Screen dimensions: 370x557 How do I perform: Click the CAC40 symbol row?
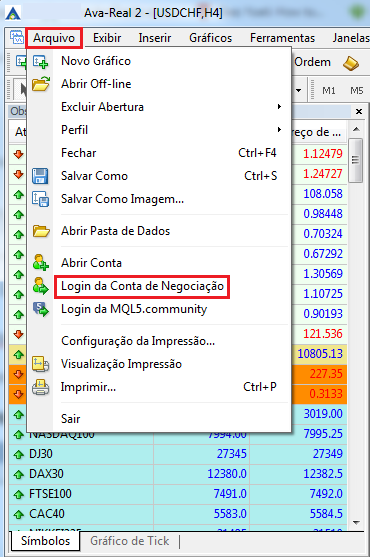pyautogui.click(x=178, y=514)
